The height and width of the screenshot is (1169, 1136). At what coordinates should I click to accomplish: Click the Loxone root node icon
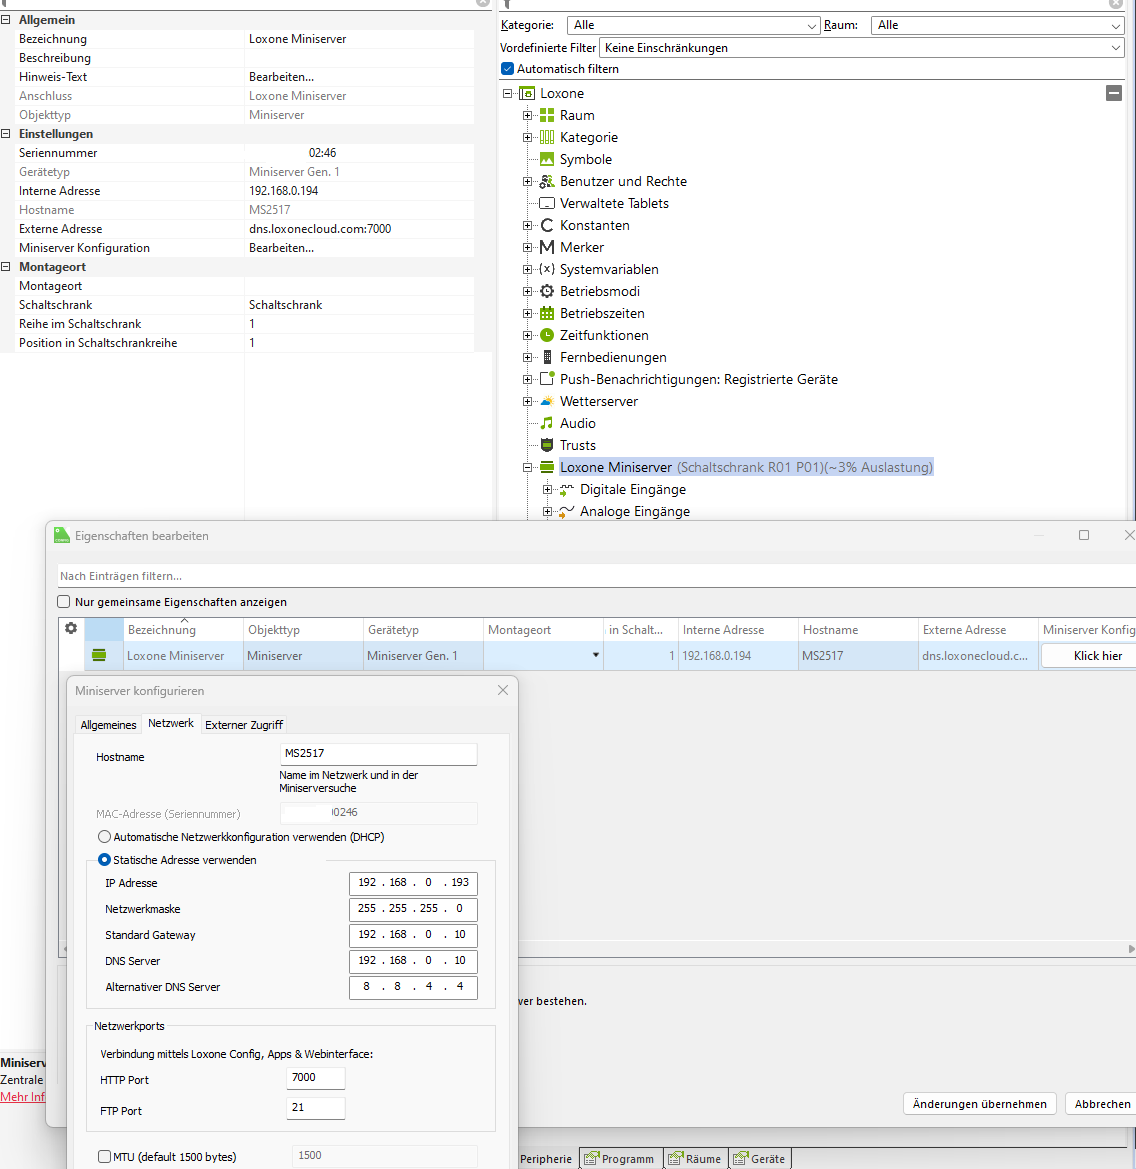tap(527, 93)
